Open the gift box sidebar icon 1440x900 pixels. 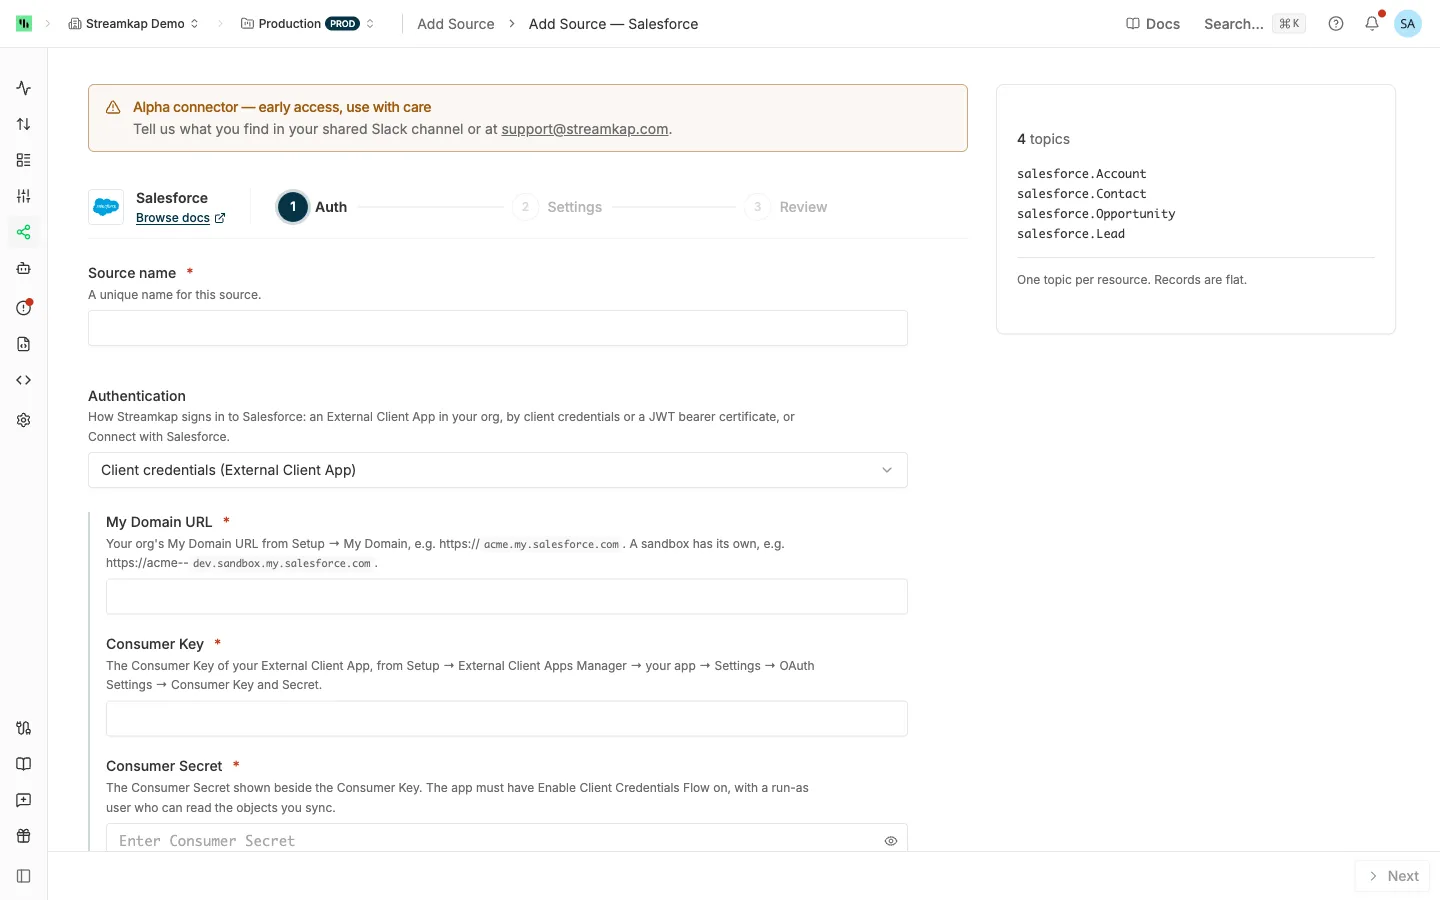[24, 836]
